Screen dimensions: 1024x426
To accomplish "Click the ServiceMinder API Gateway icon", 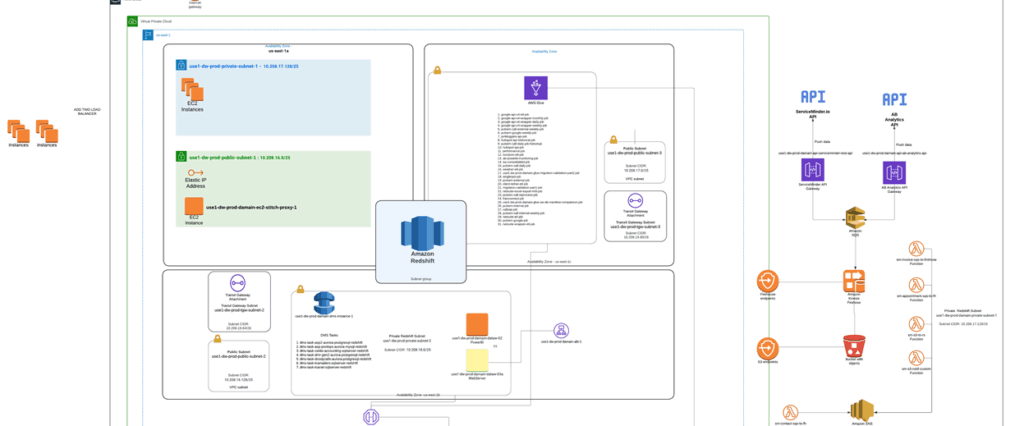I will point(812,171).
